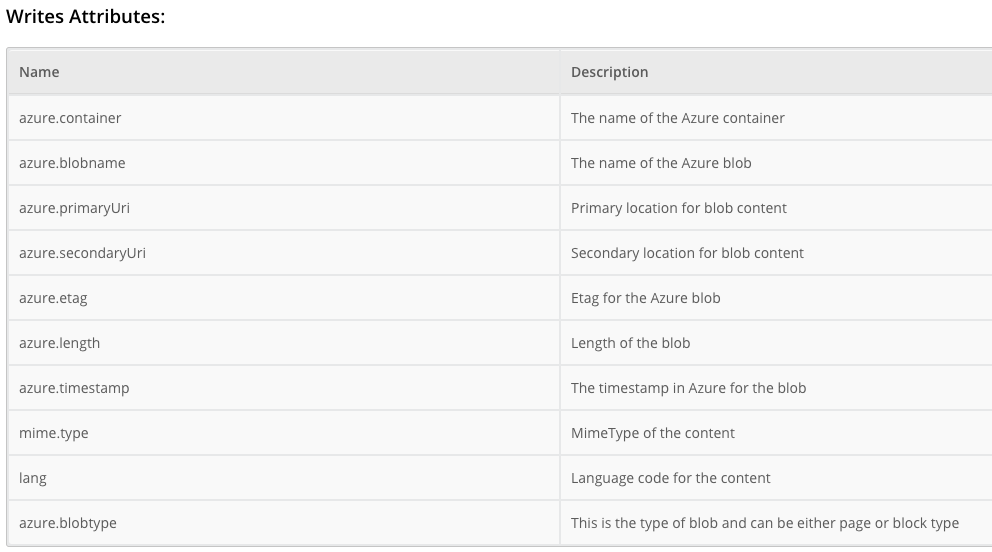This screenshot has height=552, width=992.
Task: Click the azure.primaryUri name cell
Action: 74,208
